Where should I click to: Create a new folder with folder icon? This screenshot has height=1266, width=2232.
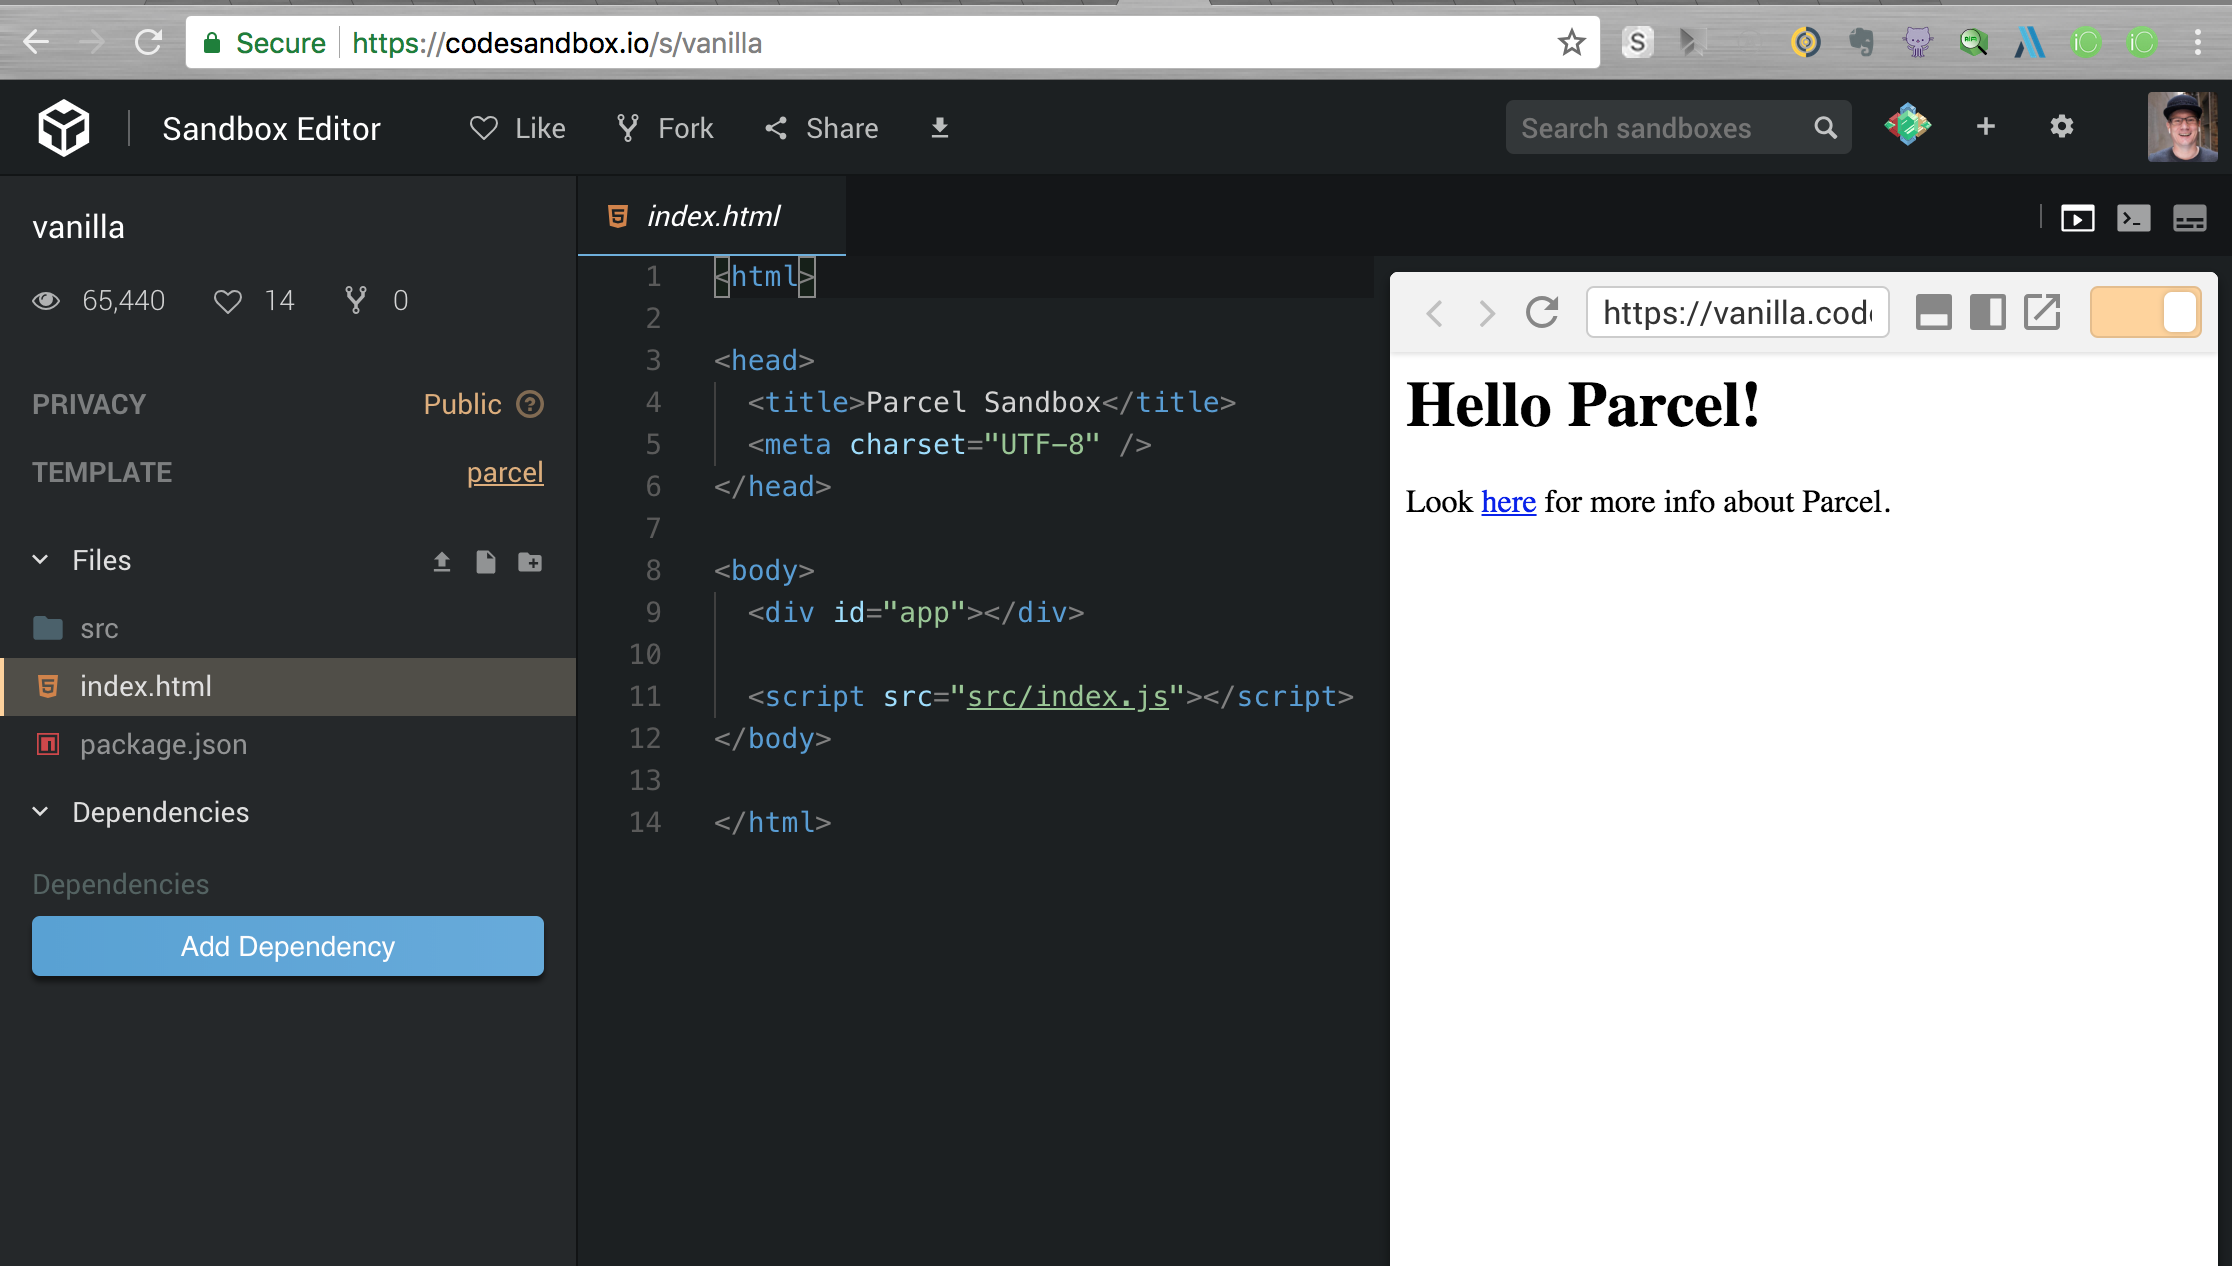tap(530, 562)
